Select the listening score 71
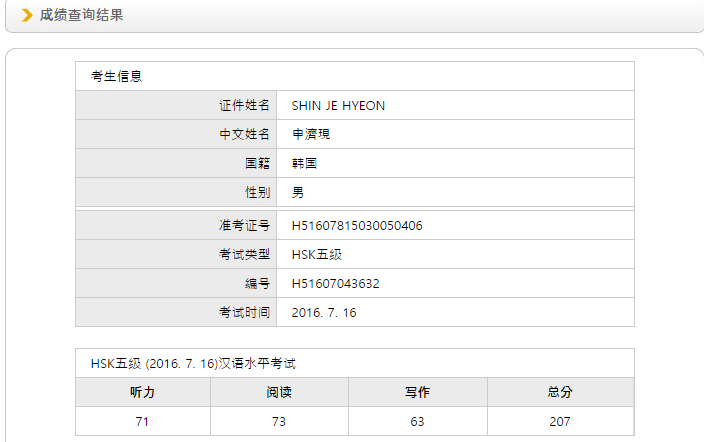The height and width of the screenshot is (442, 704). click(142, 422)
